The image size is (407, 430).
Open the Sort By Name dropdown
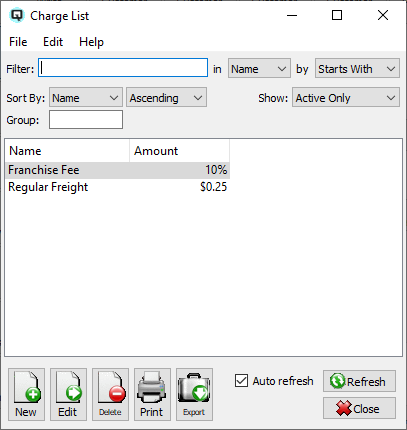pos(86,97)
